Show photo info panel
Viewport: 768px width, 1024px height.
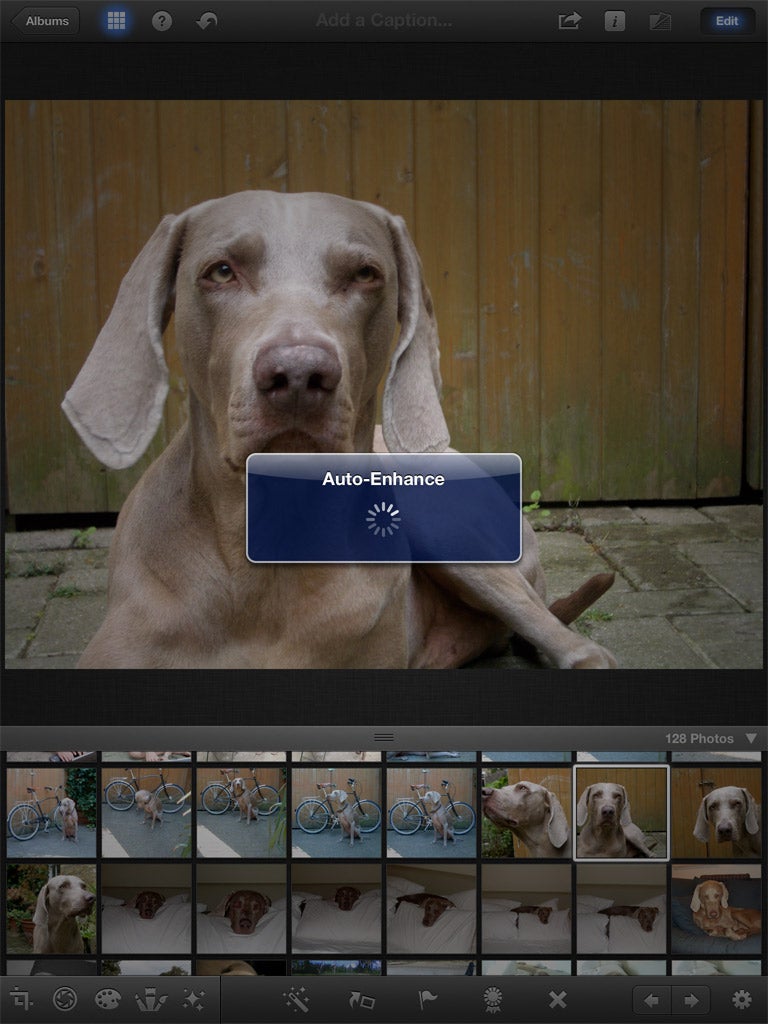(615, 21)
